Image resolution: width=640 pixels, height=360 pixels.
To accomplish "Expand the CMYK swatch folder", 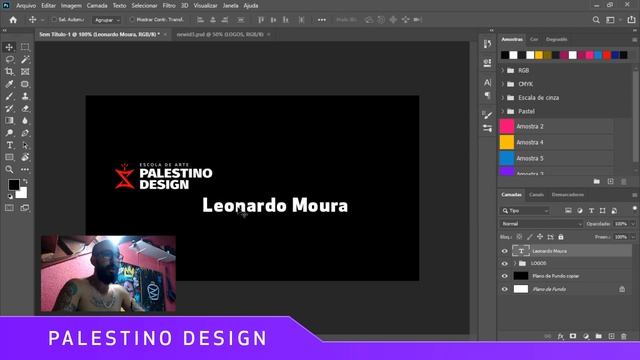I will click(503, 84).
